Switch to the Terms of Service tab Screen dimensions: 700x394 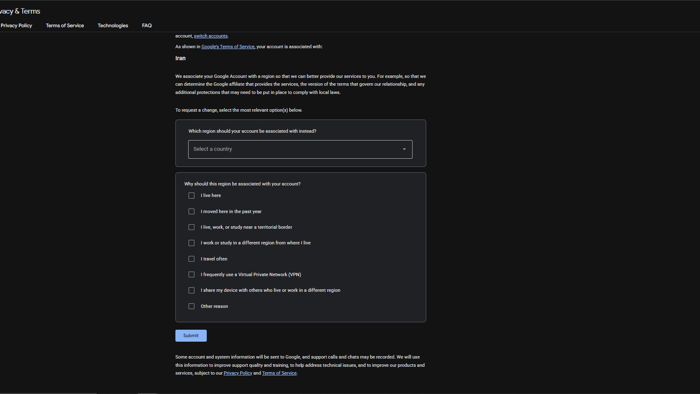pyautogui.click(x=65, y=25)
